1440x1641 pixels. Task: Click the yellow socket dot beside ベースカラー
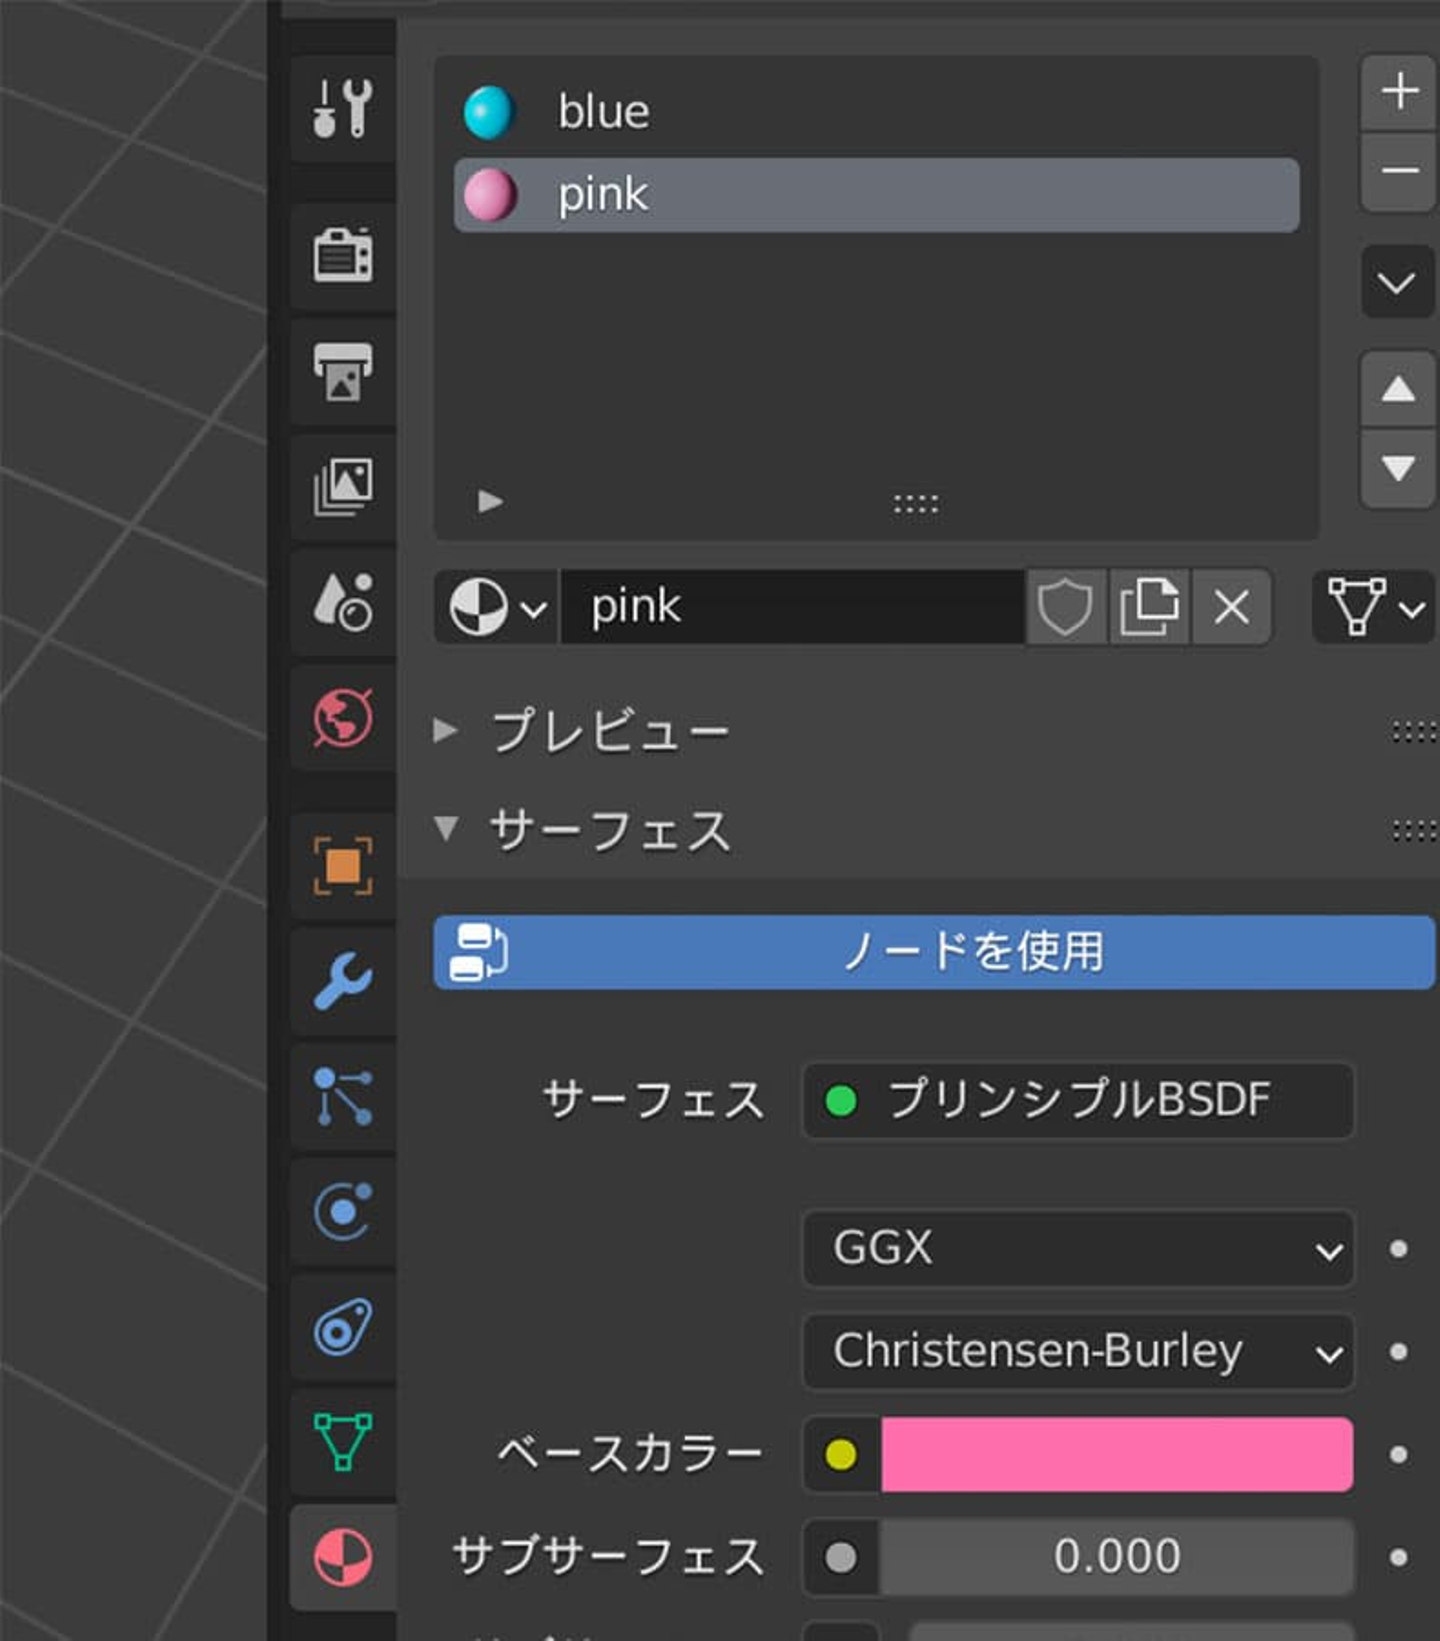841,1455
